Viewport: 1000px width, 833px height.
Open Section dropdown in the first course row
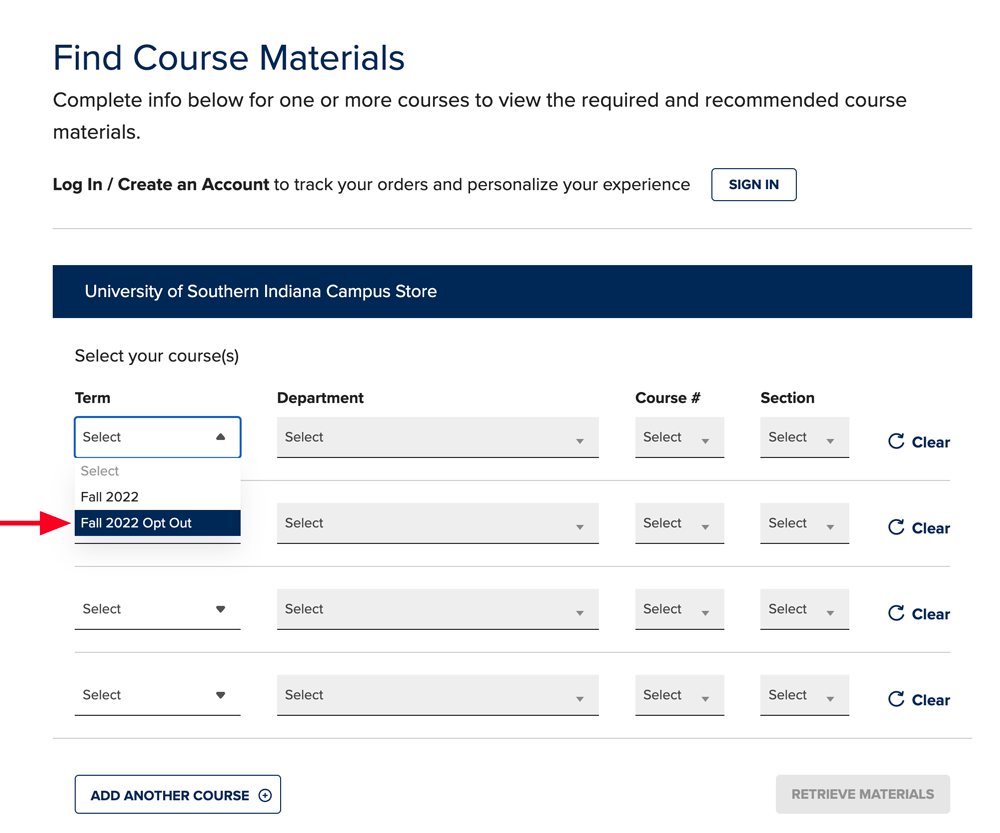[804, 437]
